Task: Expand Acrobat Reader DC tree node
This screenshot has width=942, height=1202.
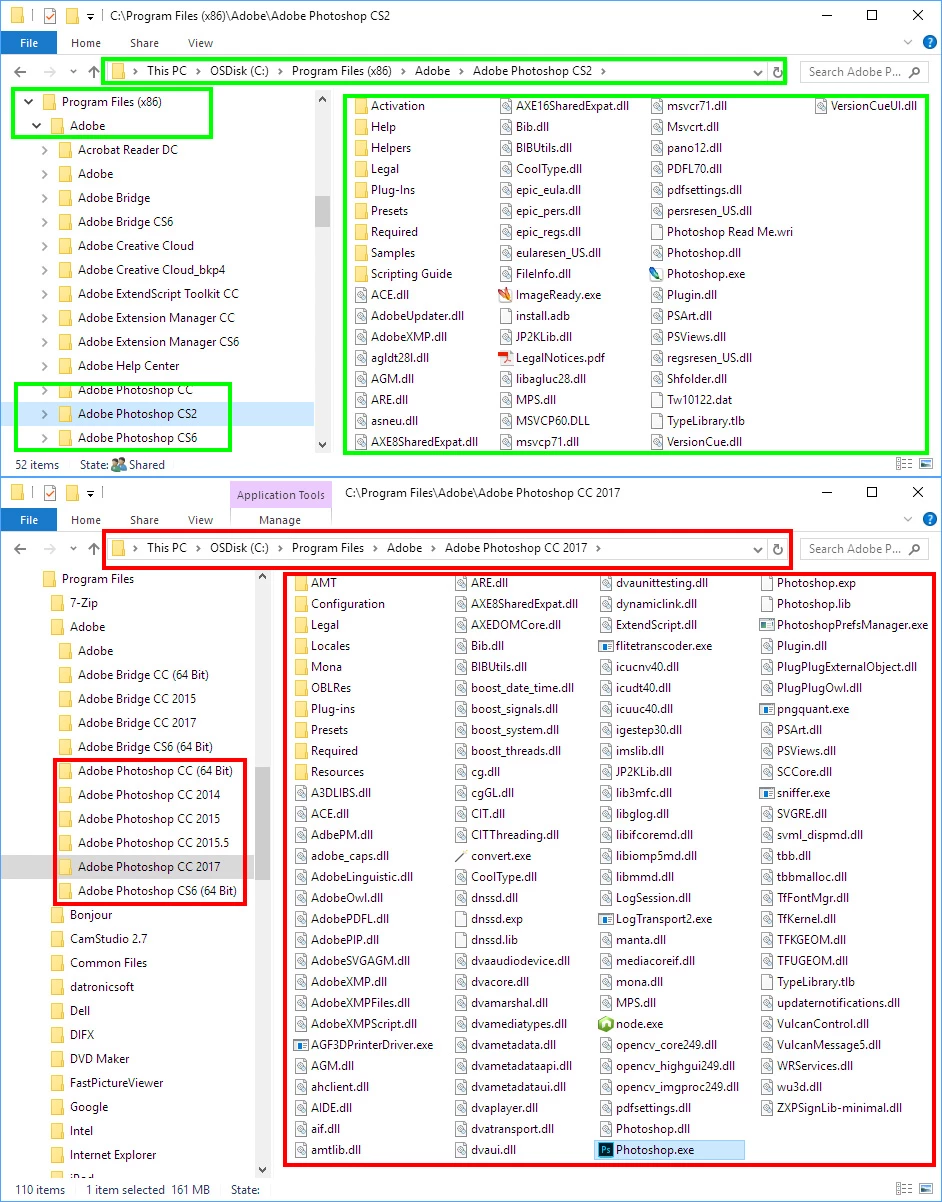Action: pyautogui.click(x=44, y=150)
